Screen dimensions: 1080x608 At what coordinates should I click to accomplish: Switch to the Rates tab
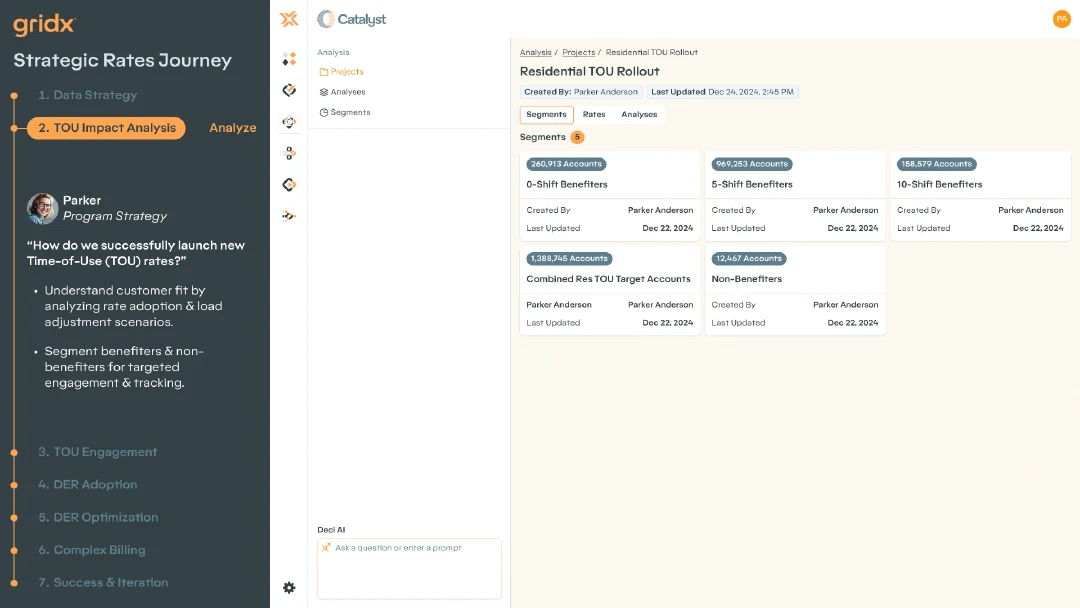tap(594, 114)
